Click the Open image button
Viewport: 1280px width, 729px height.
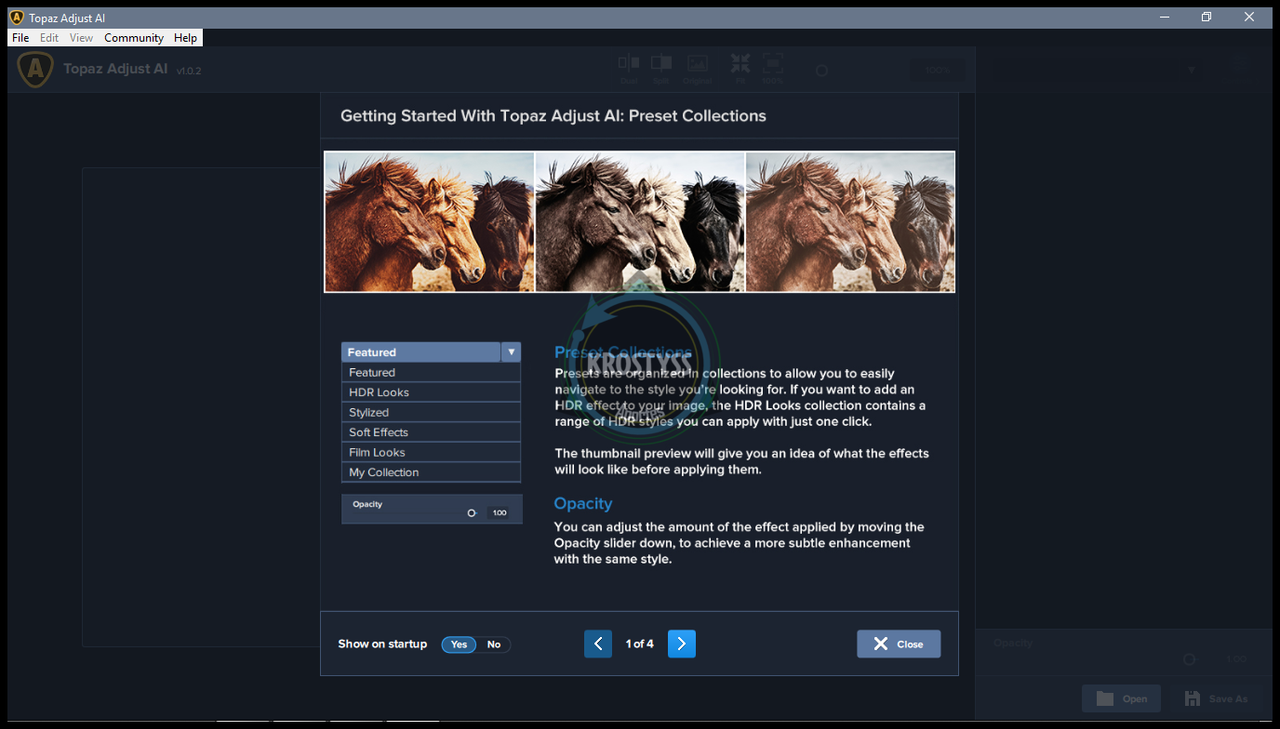click(1121, 698)
